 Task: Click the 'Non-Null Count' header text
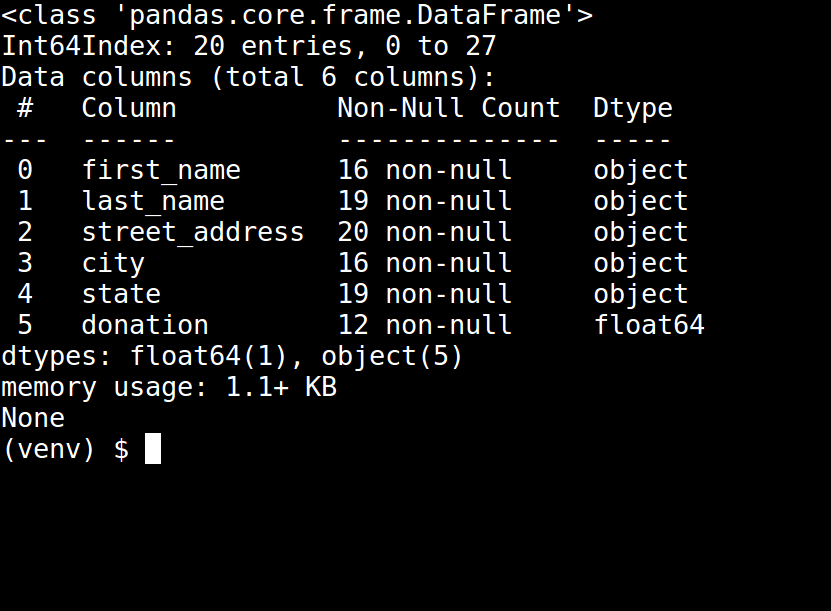tap(449, 108)
